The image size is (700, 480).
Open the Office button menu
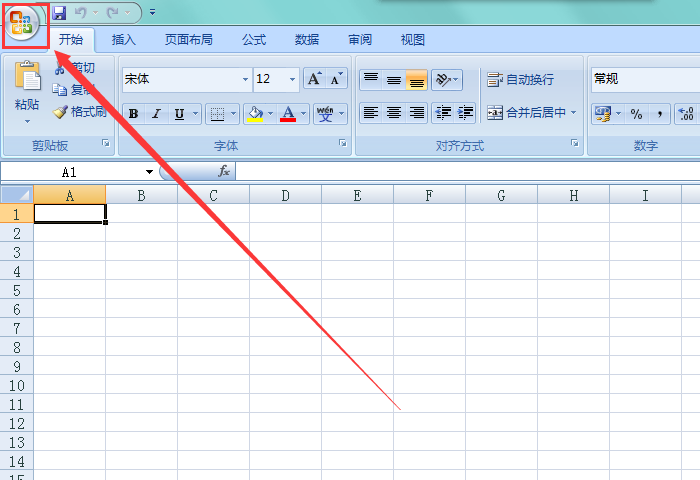22,22
